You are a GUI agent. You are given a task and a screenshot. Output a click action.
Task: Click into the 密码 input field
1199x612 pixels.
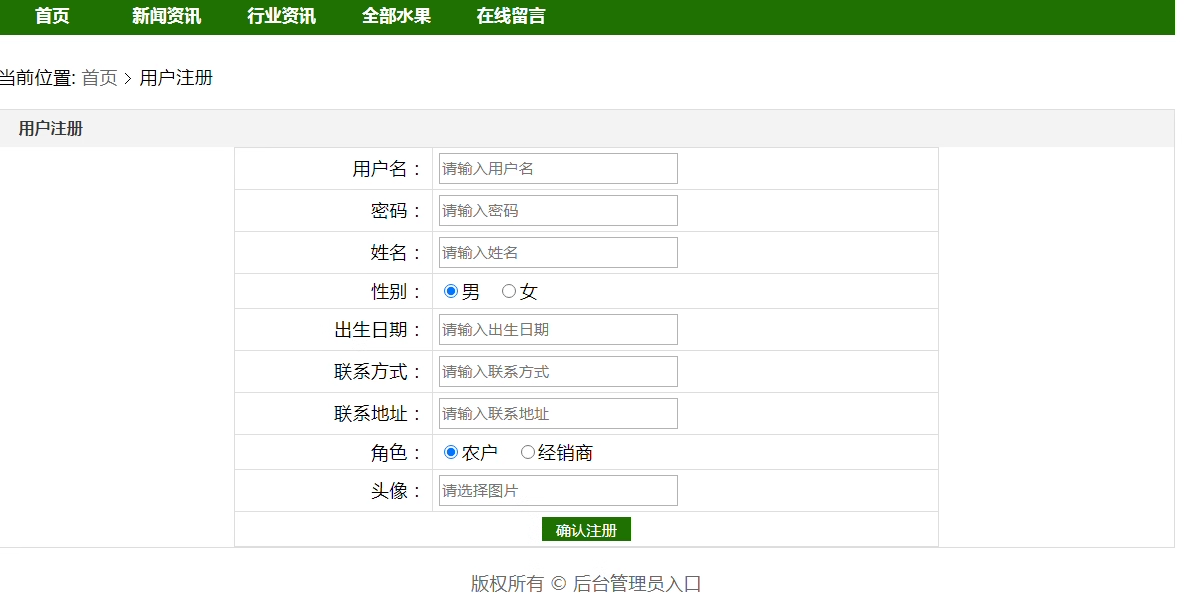click(558, 211)
